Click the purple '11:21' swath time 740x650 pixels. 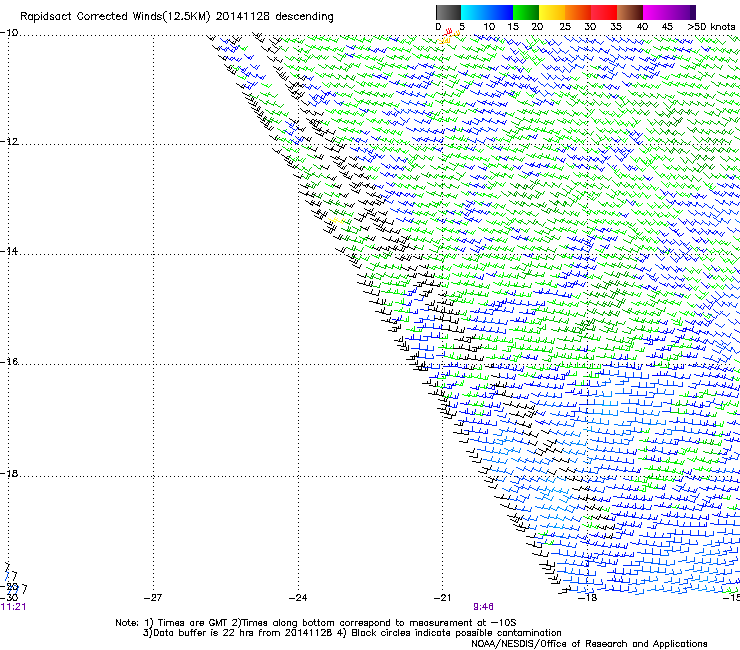tap(13, 607)
